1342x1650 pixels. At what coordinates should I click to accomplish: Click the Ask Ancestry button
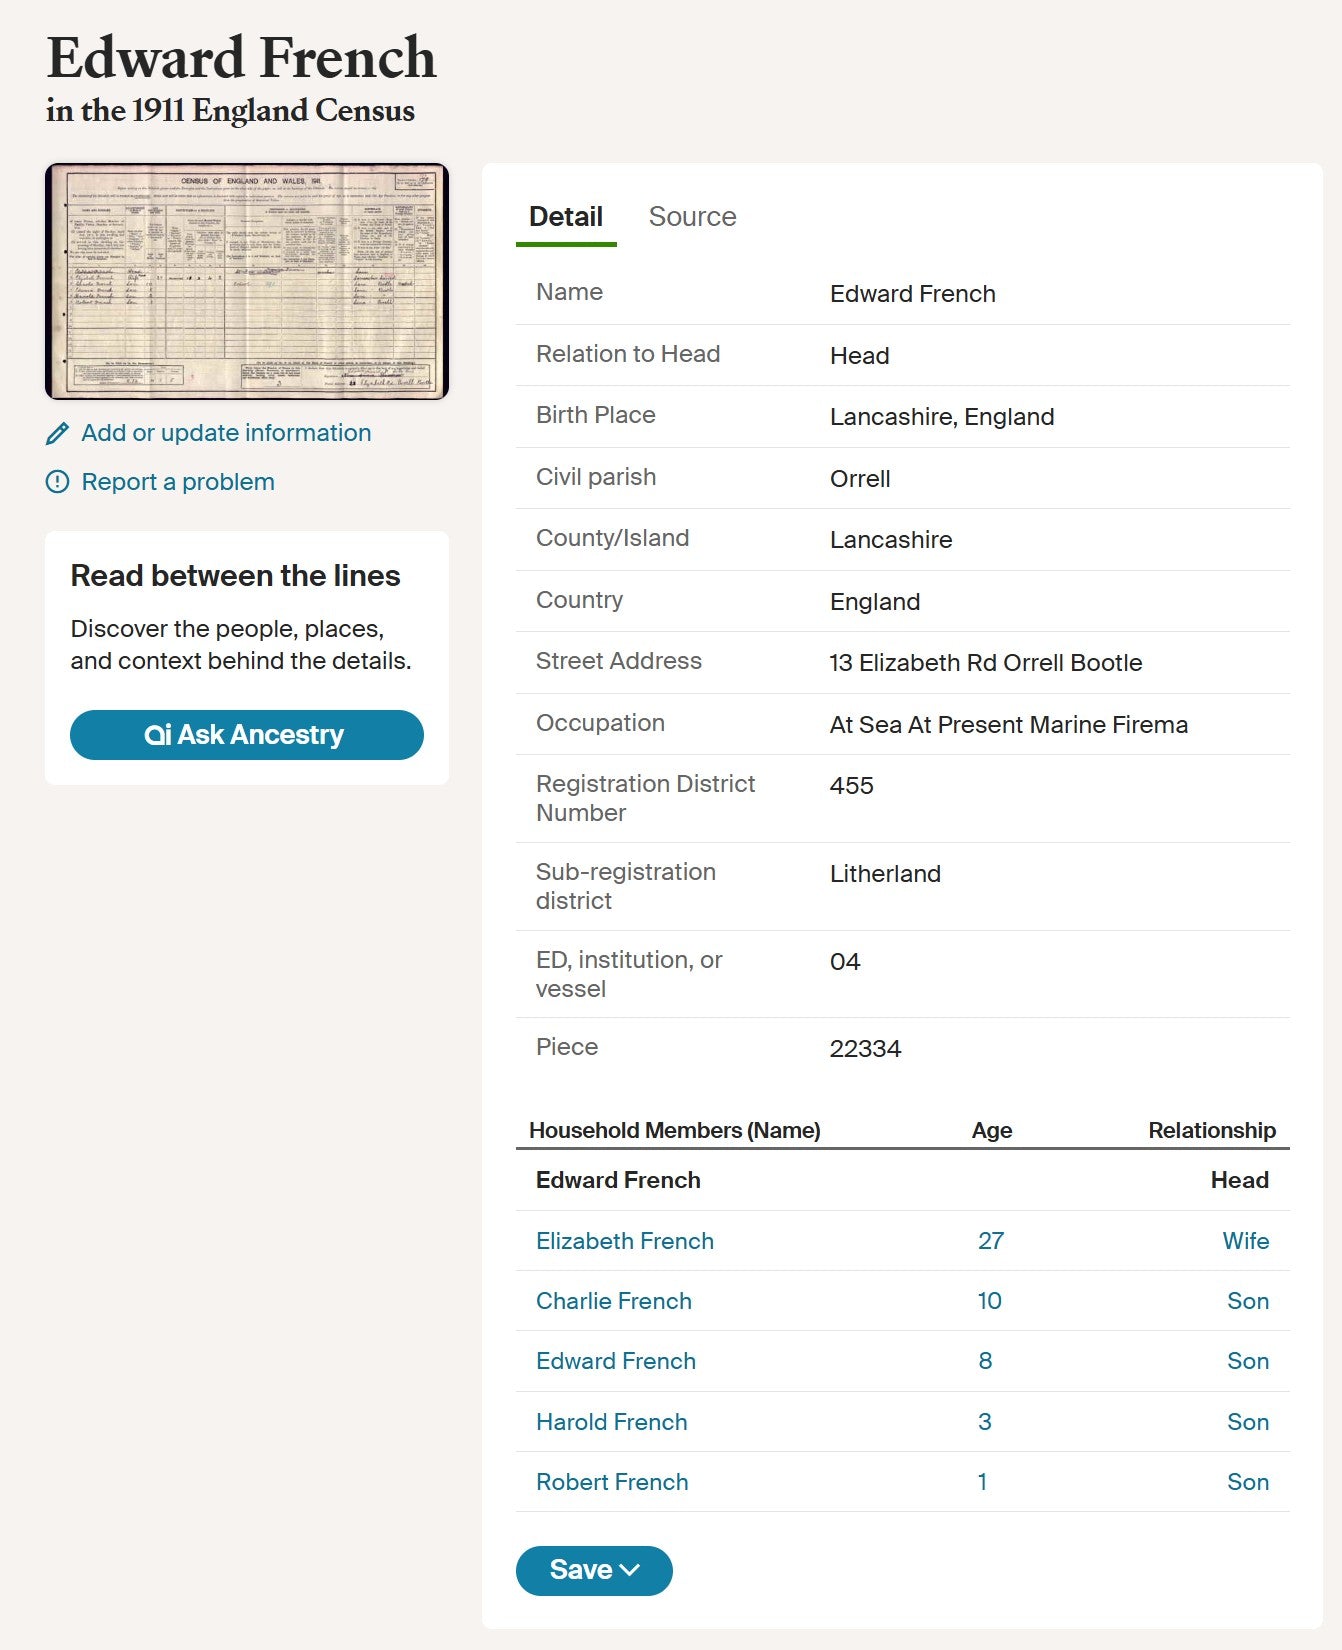pyautogui.click(x=247, y=735)
